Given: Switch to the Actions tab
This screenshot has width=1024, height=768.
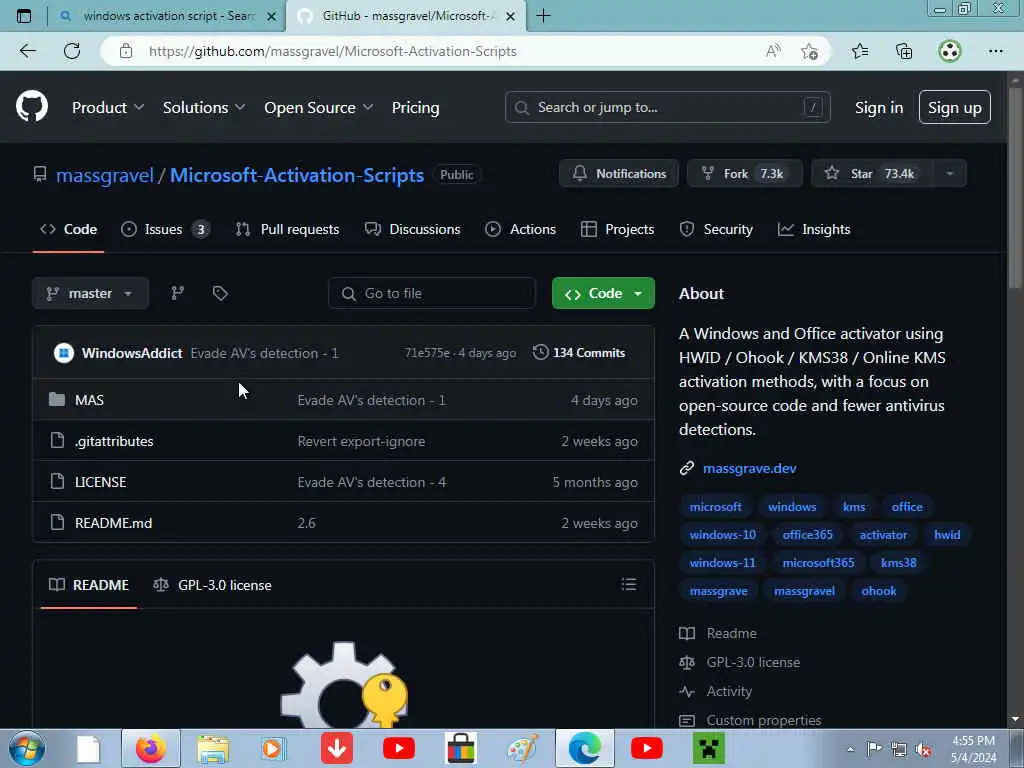Looking at the screenshot, I should pos(520,229).
